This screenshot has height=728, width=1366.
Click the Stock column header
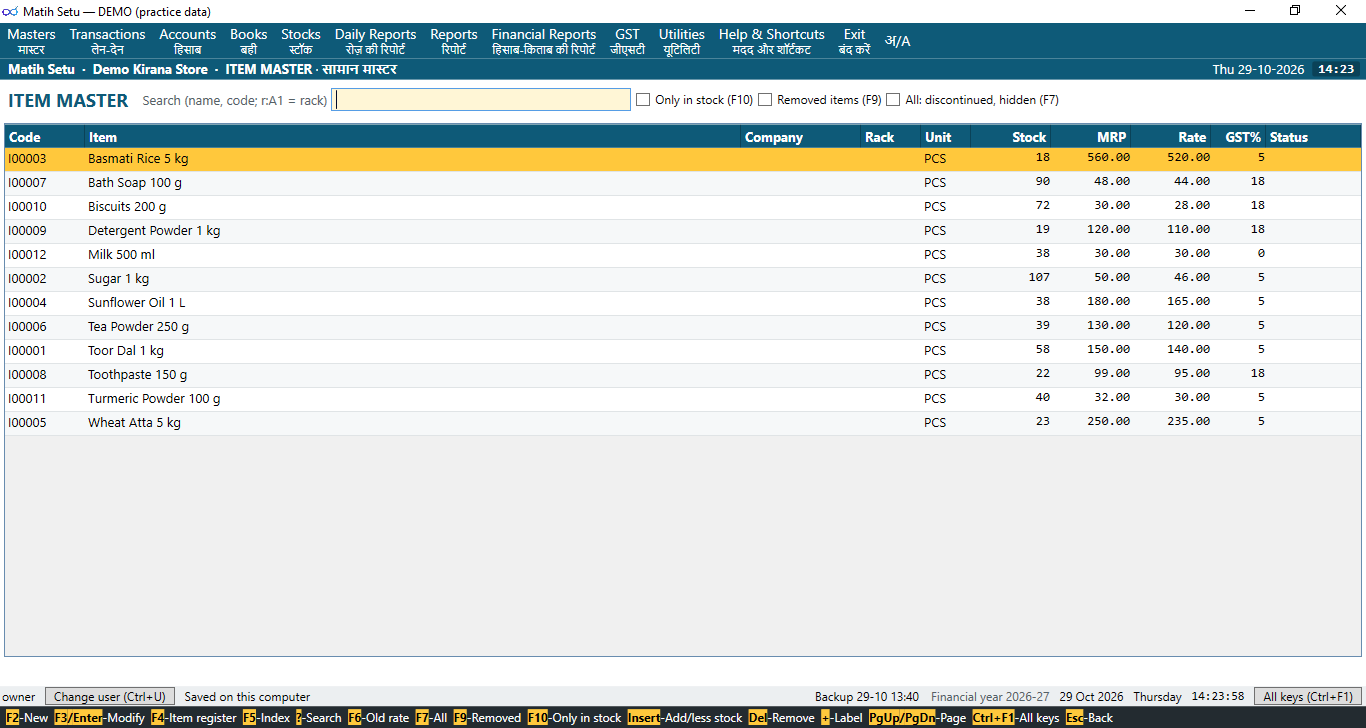(x=1011, y=137)
